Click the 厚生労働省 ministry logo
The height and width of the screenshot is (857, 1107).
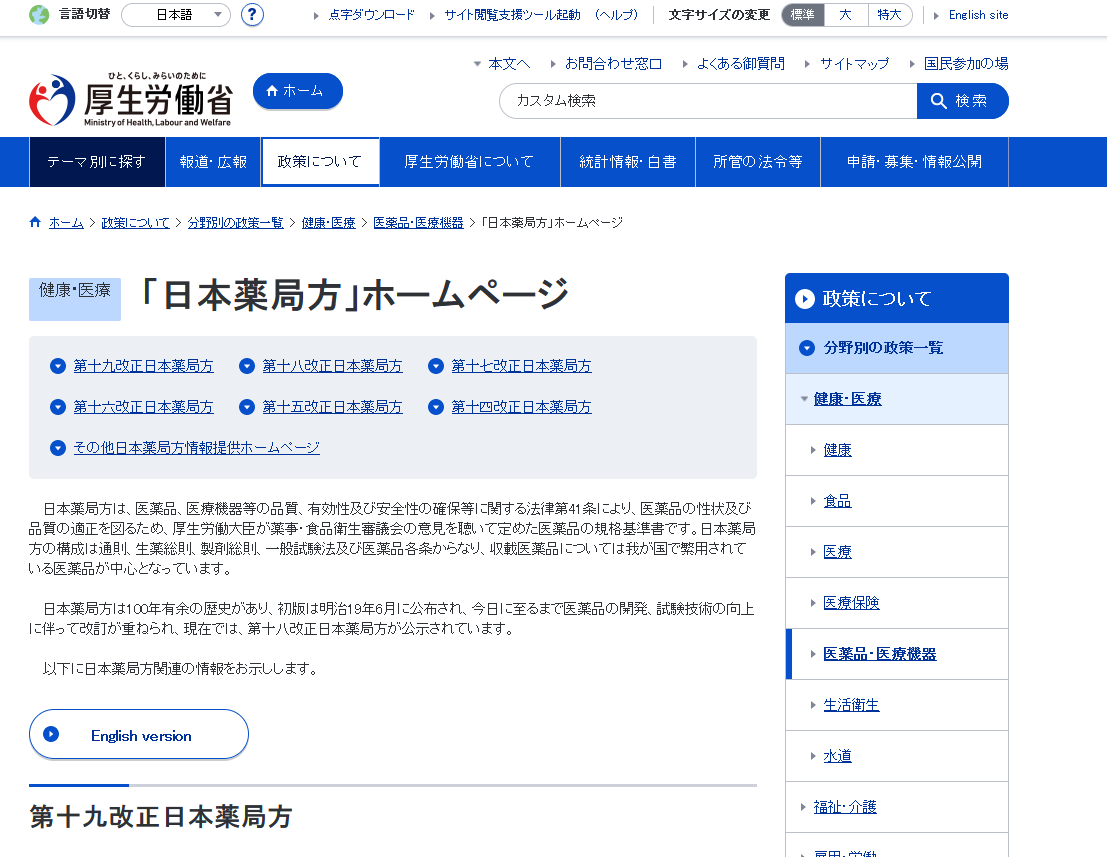pyautogui.click(x=131, y=100)
